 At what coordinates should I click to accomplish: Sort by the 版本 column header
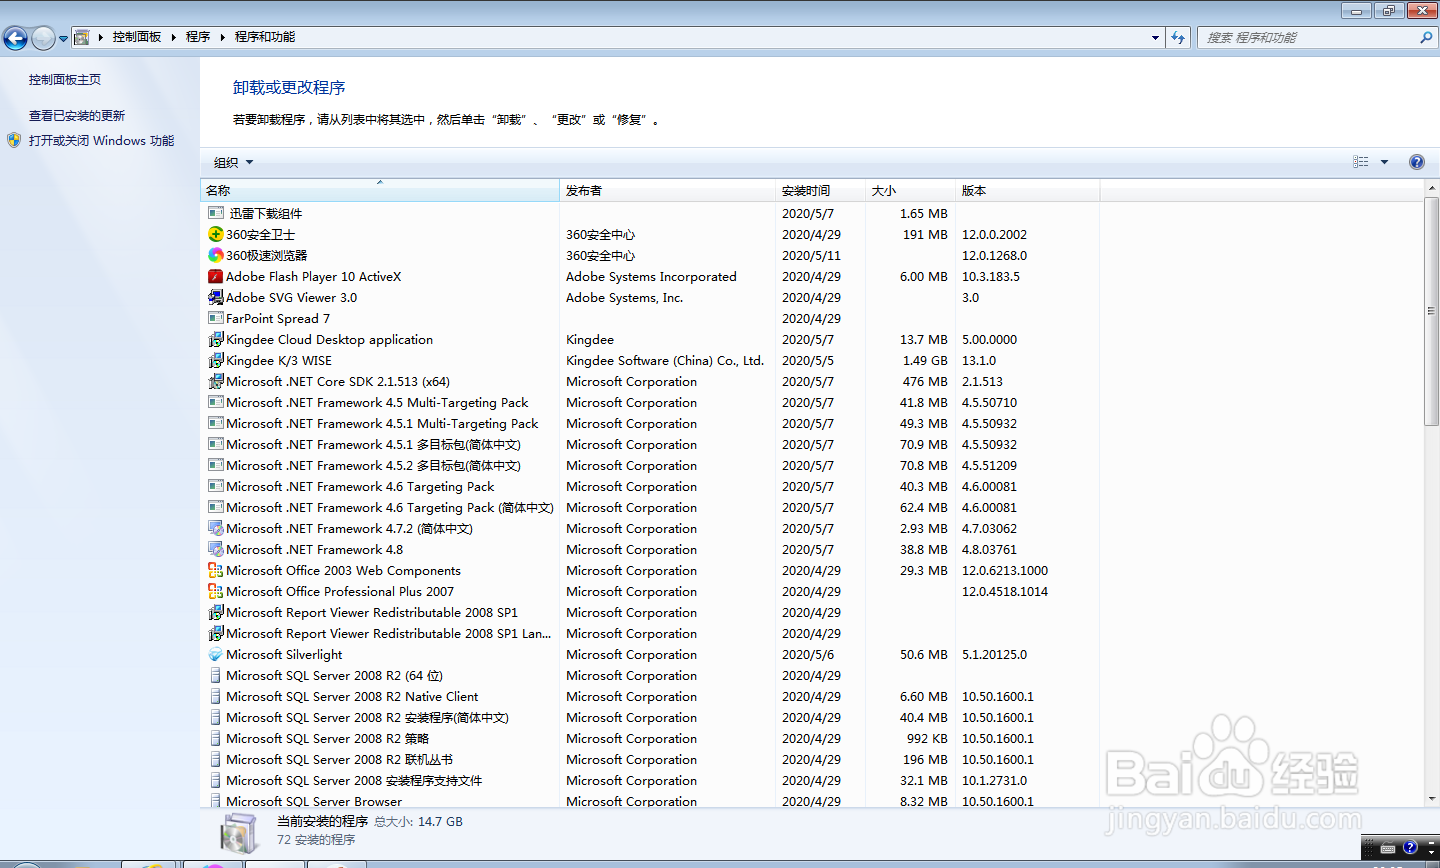[1028, 190]
